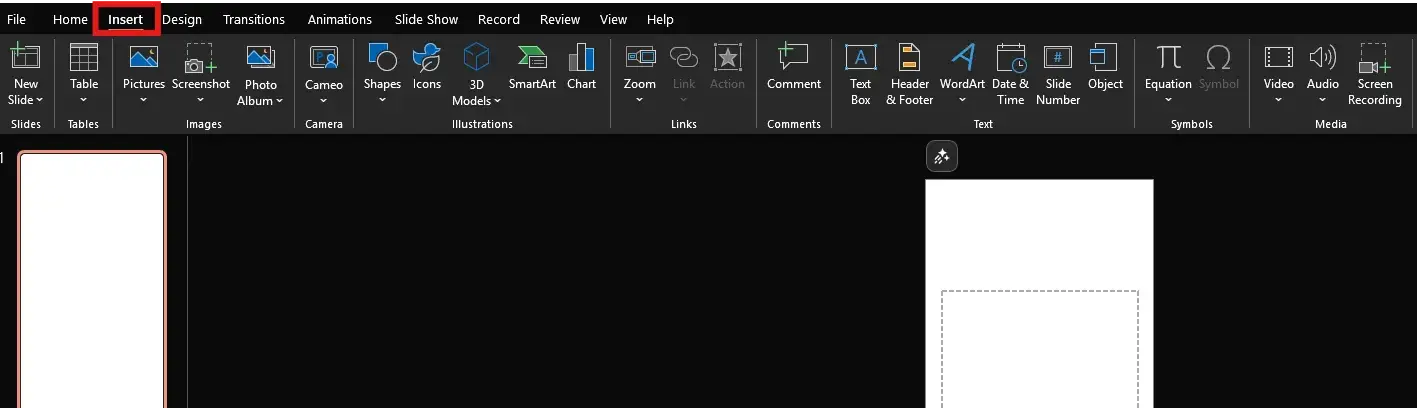
Task: Select the Insert tab
Action: [x=126, y=19]
